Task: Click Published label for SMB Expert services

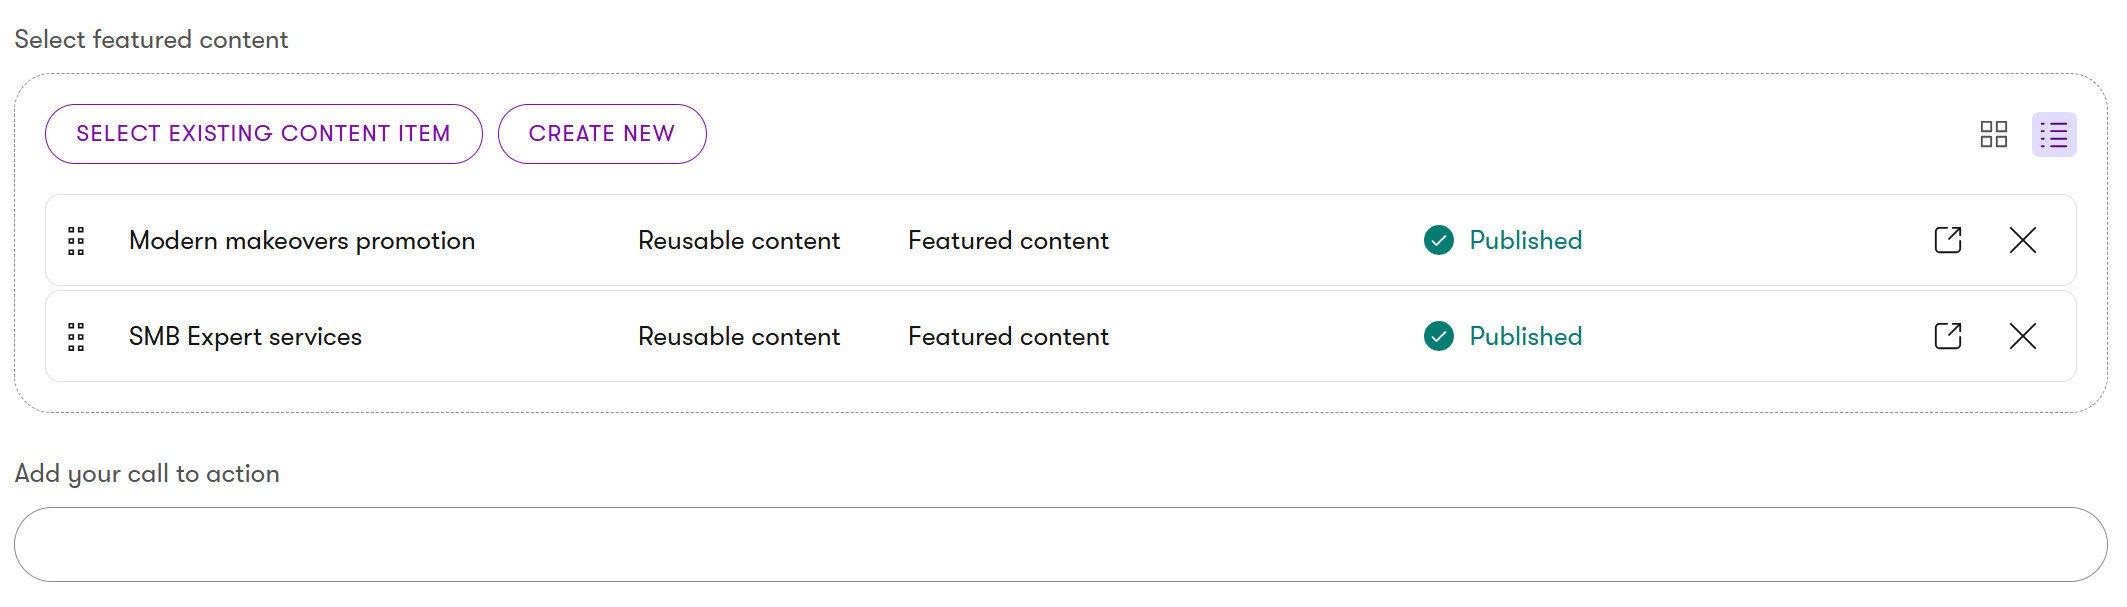Action: (x=1525, y=337)
